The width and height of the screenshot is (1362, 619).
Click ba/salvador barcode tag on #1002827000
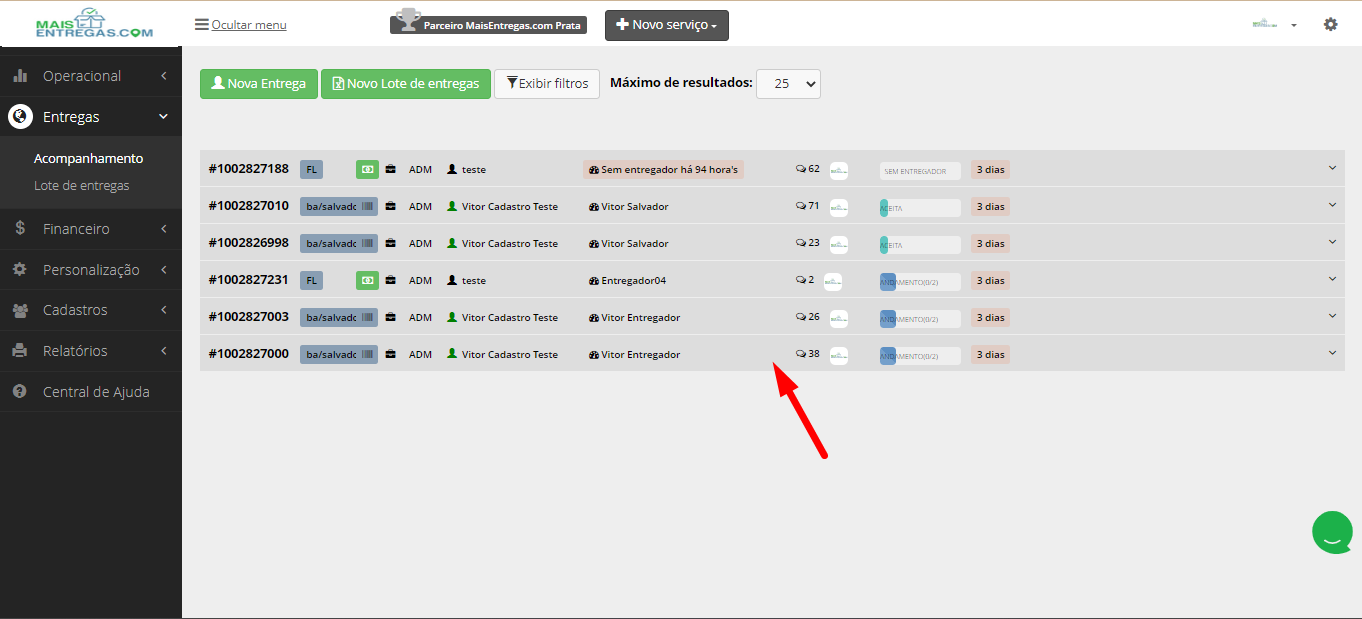click(x=339, y=355)
